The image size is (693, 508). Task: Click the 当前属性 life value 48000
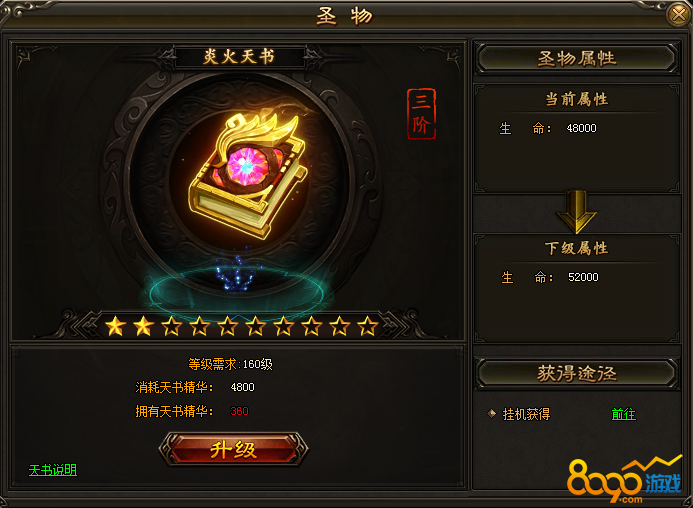click(582, 128)
